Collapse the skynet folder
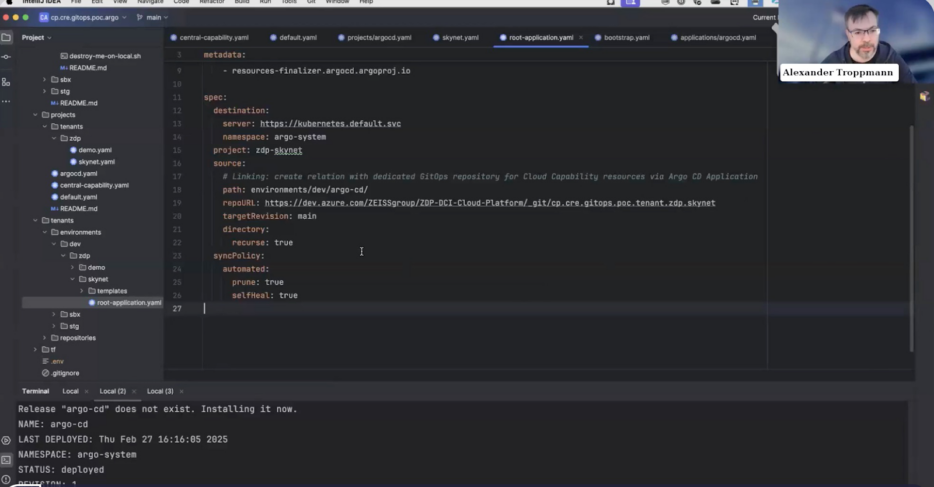The image size is (934, 487). click(72, 279)
